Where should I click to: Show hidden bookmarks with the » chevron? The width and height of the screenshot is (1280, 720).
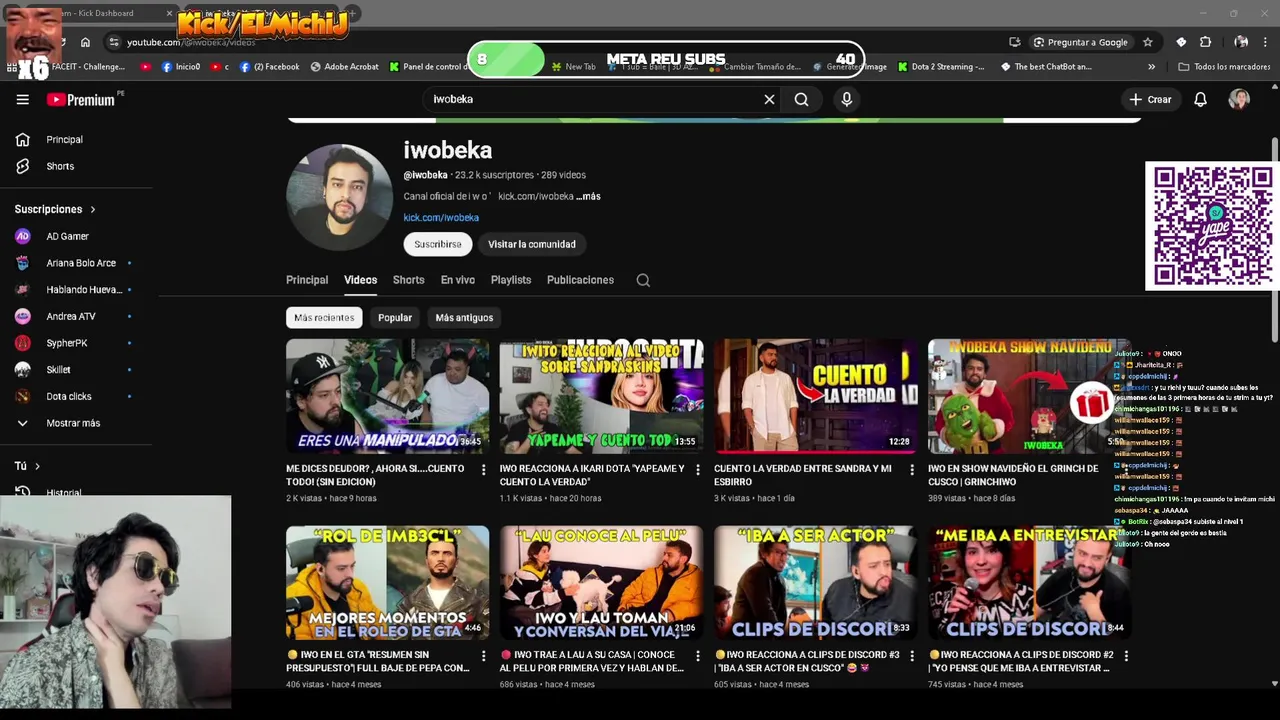coord(1151,67)
